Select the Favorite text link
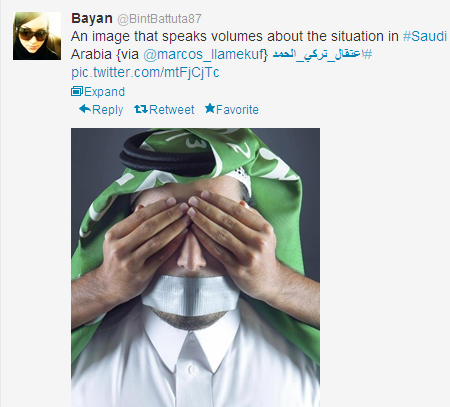Viewport: 450px width, 407px height. [x=237, y=110]
